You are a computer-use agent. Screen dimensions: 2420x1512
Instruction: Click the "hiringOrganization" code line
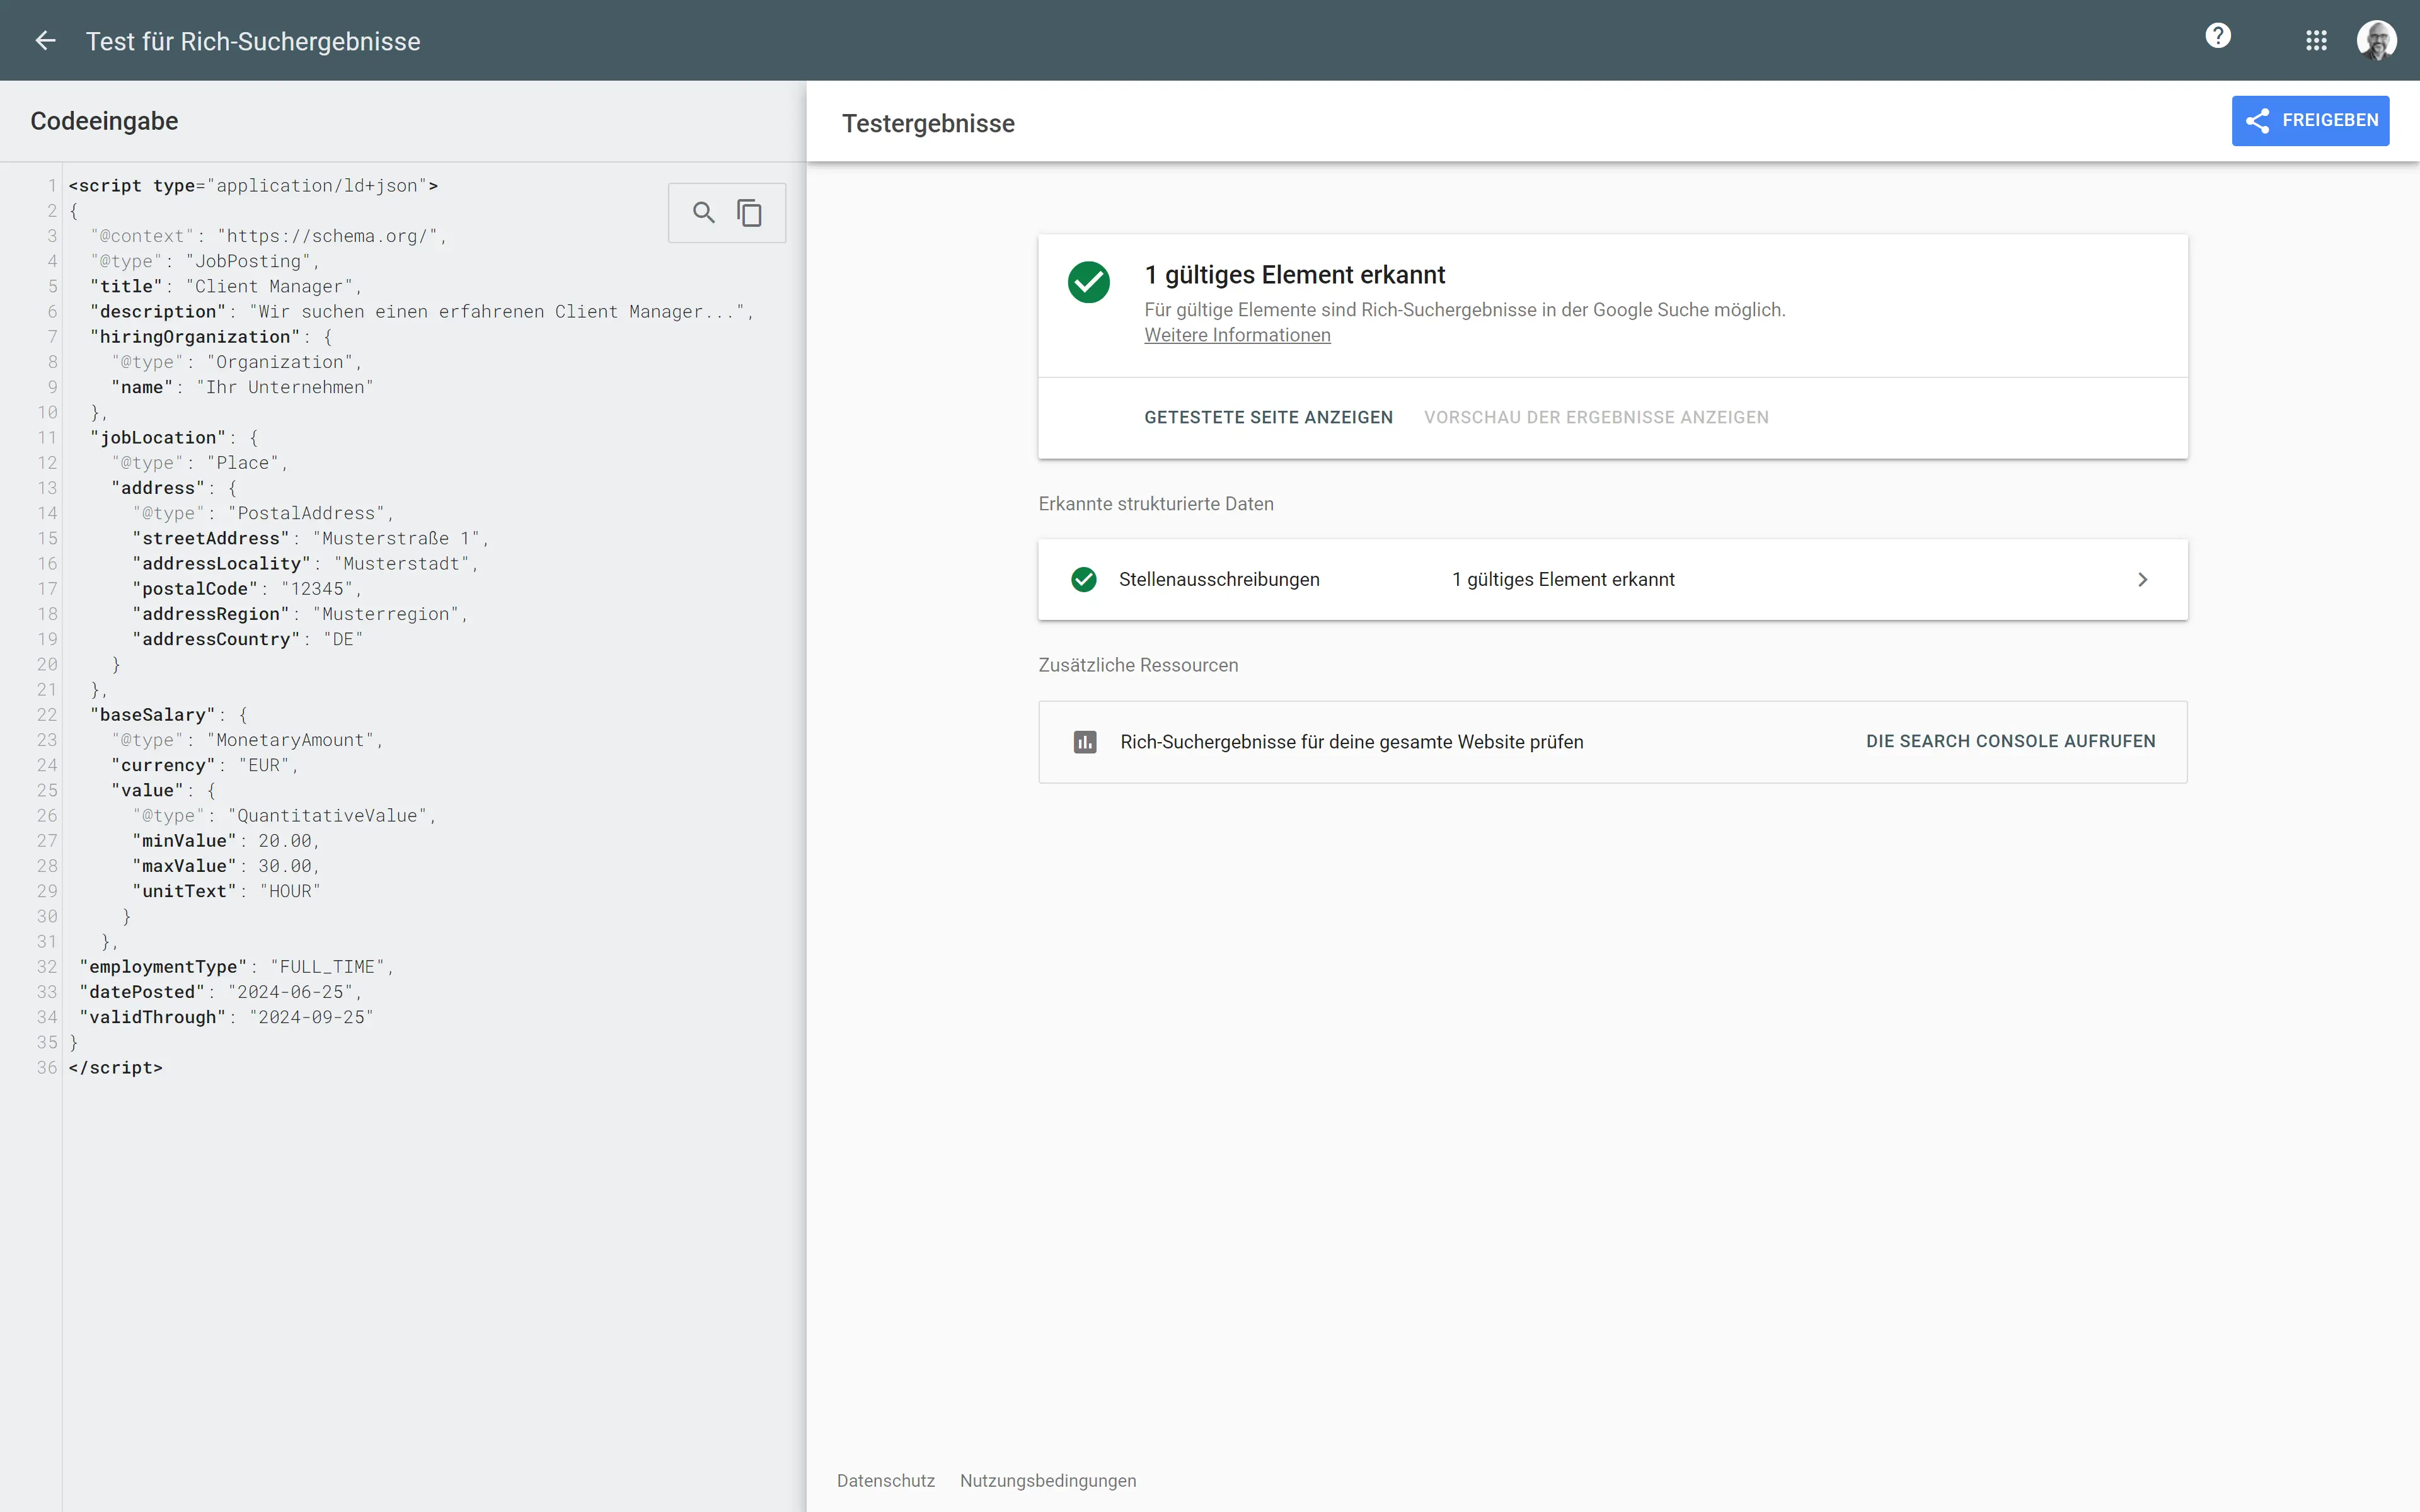click(x=211, y=337)
